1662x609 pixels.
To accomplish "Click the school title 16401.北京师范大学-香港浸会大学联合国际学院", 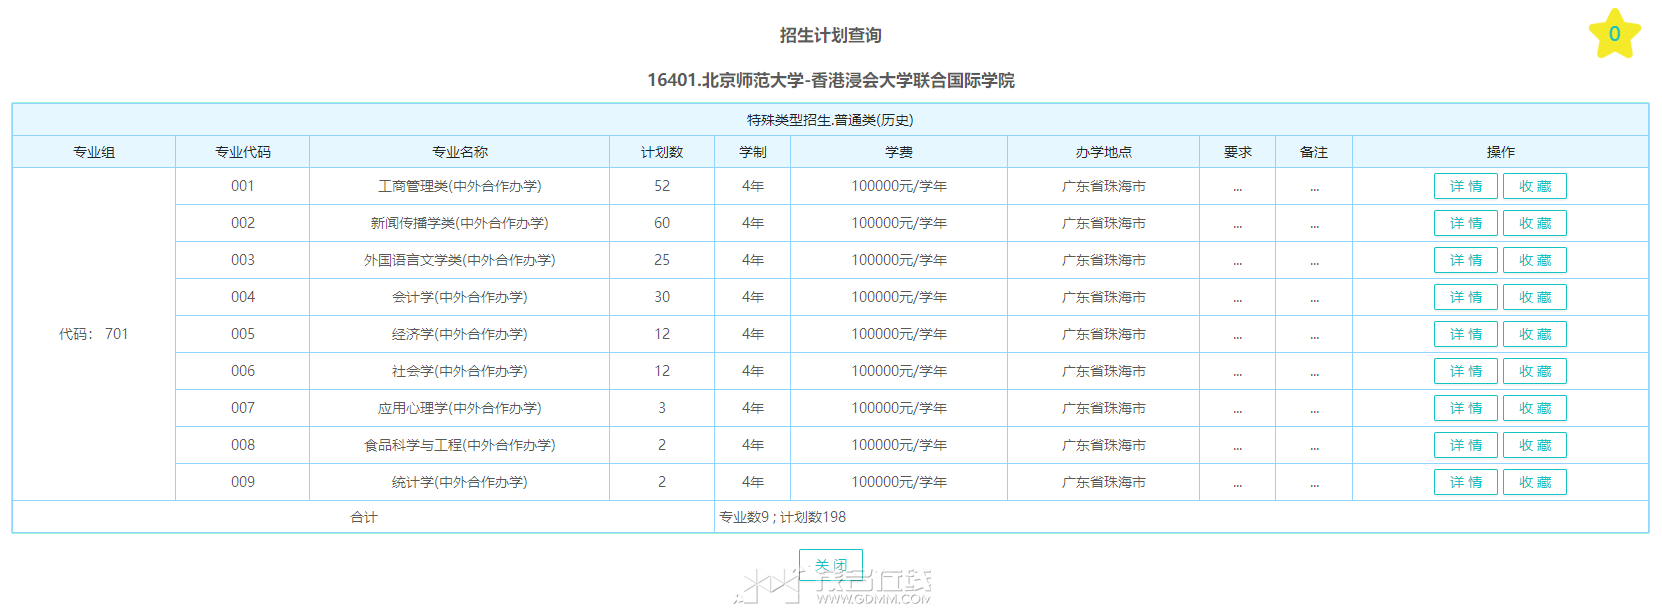I will (x=831, y=80).
